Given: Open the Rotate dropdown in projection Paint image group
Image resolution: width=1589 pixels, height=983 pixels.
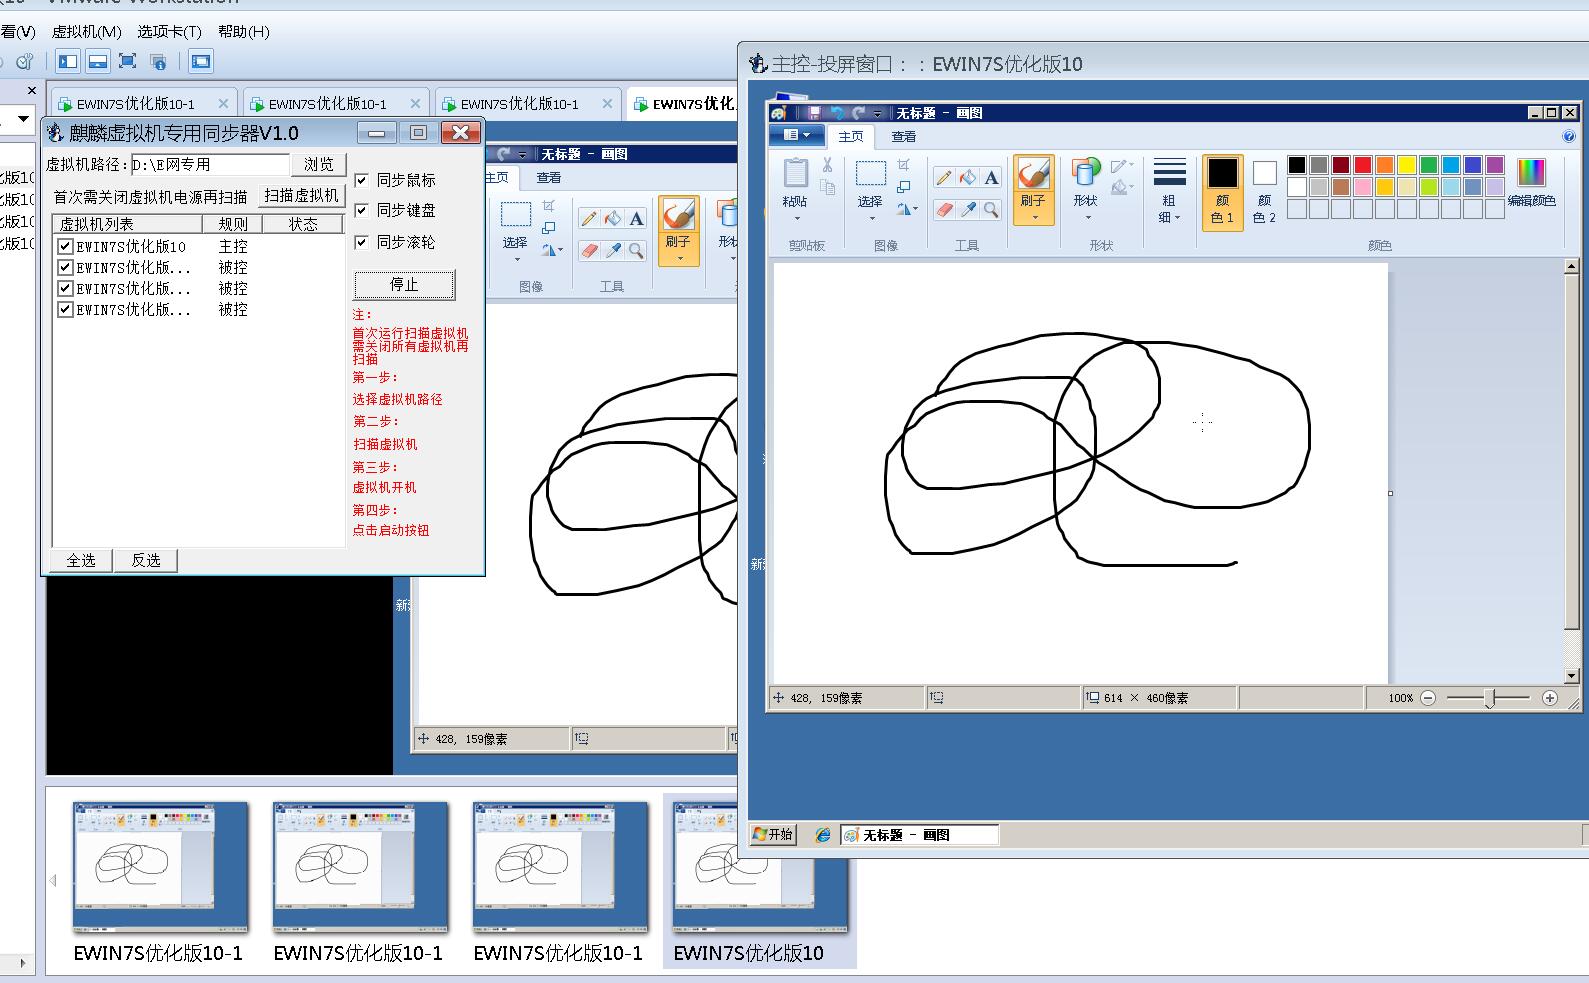Looking at the screenshot, I should pos(906,209).
